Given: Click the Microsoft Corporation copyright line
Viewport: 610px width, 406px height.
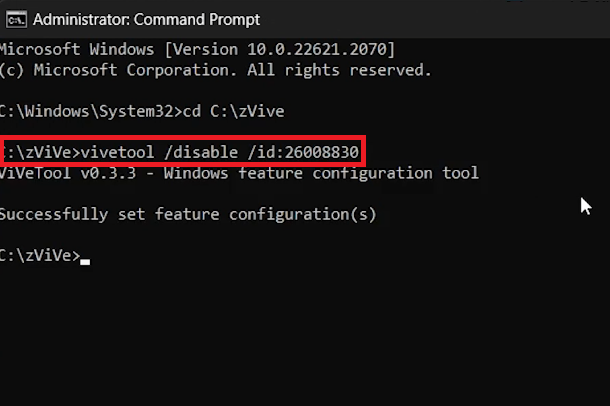Looking at the screenshot, I should click(x=215, y=70).
